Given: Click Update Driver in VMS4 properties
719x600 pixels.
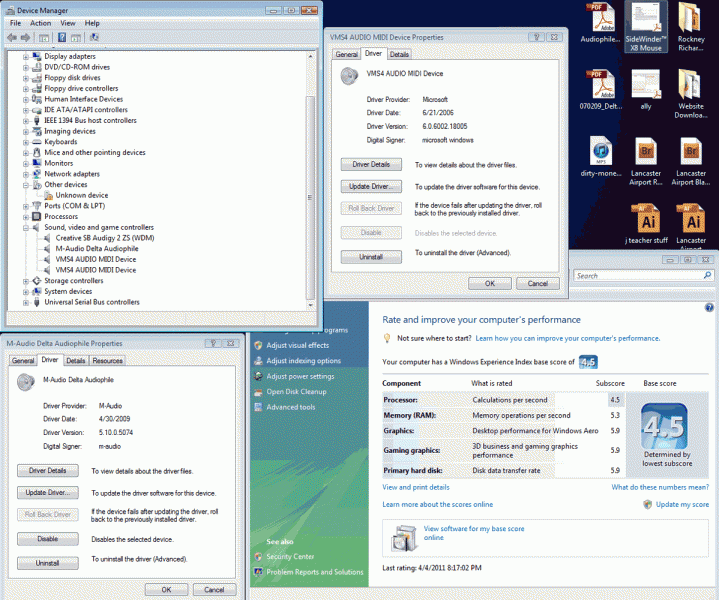Looking at the screenshot, I should coord(371,186).
